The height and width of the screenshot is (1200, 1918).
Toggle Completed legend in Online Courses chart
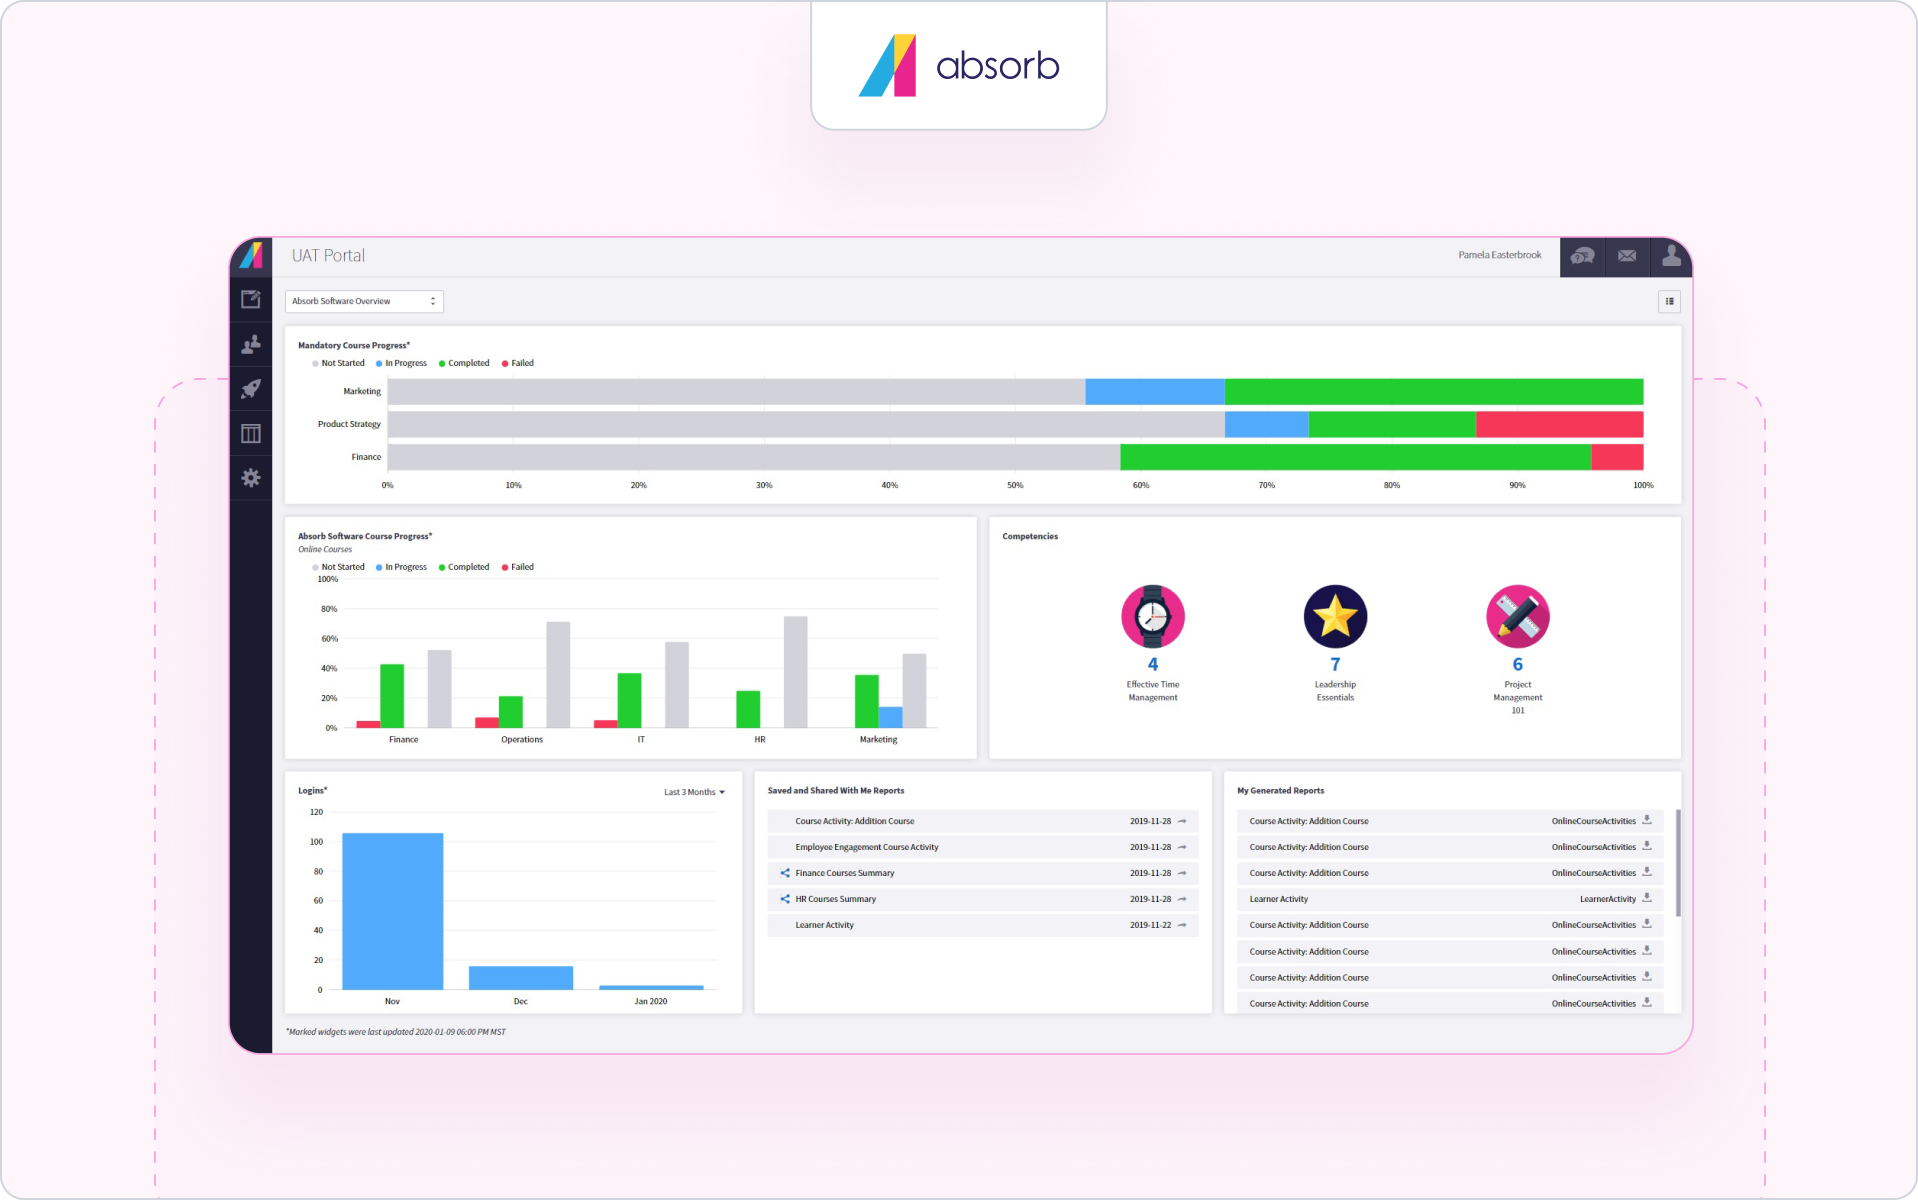point(464,567)
